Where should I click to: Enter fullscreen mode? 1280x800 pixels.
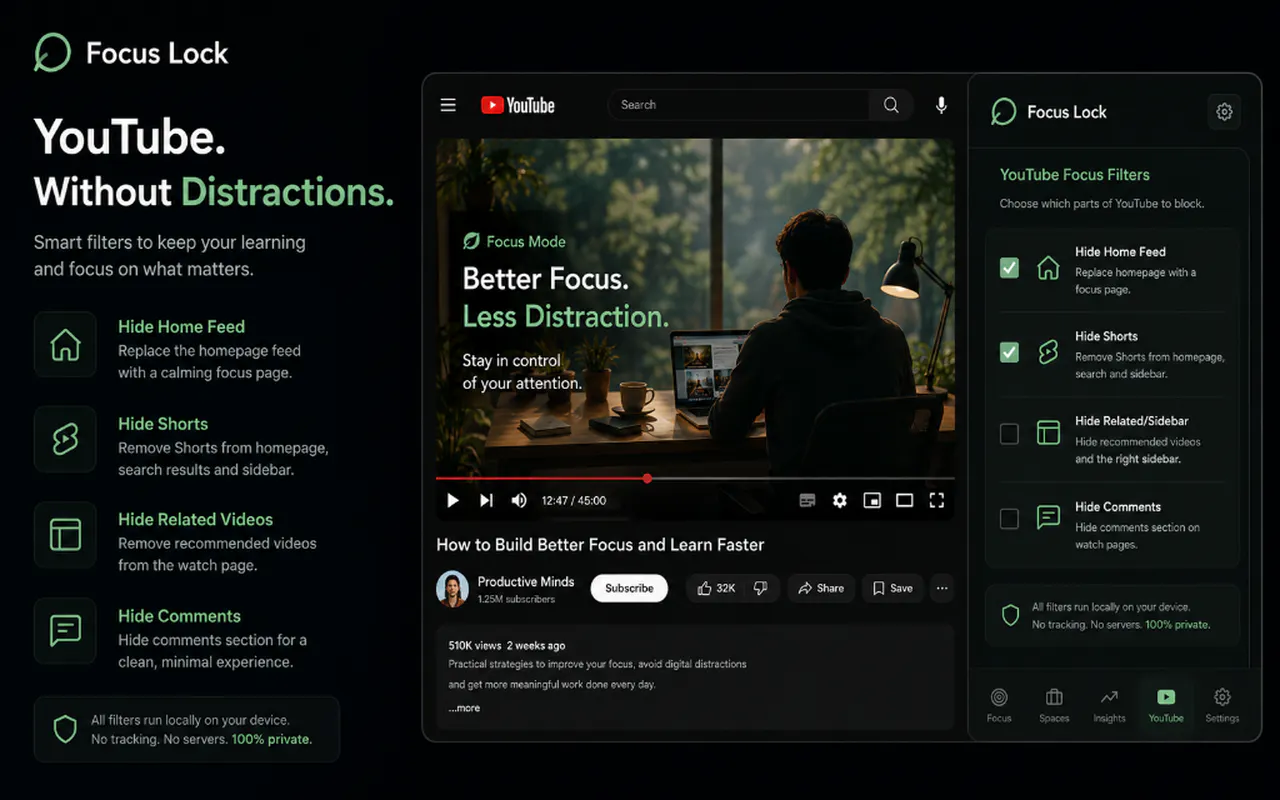pos(937,500)
